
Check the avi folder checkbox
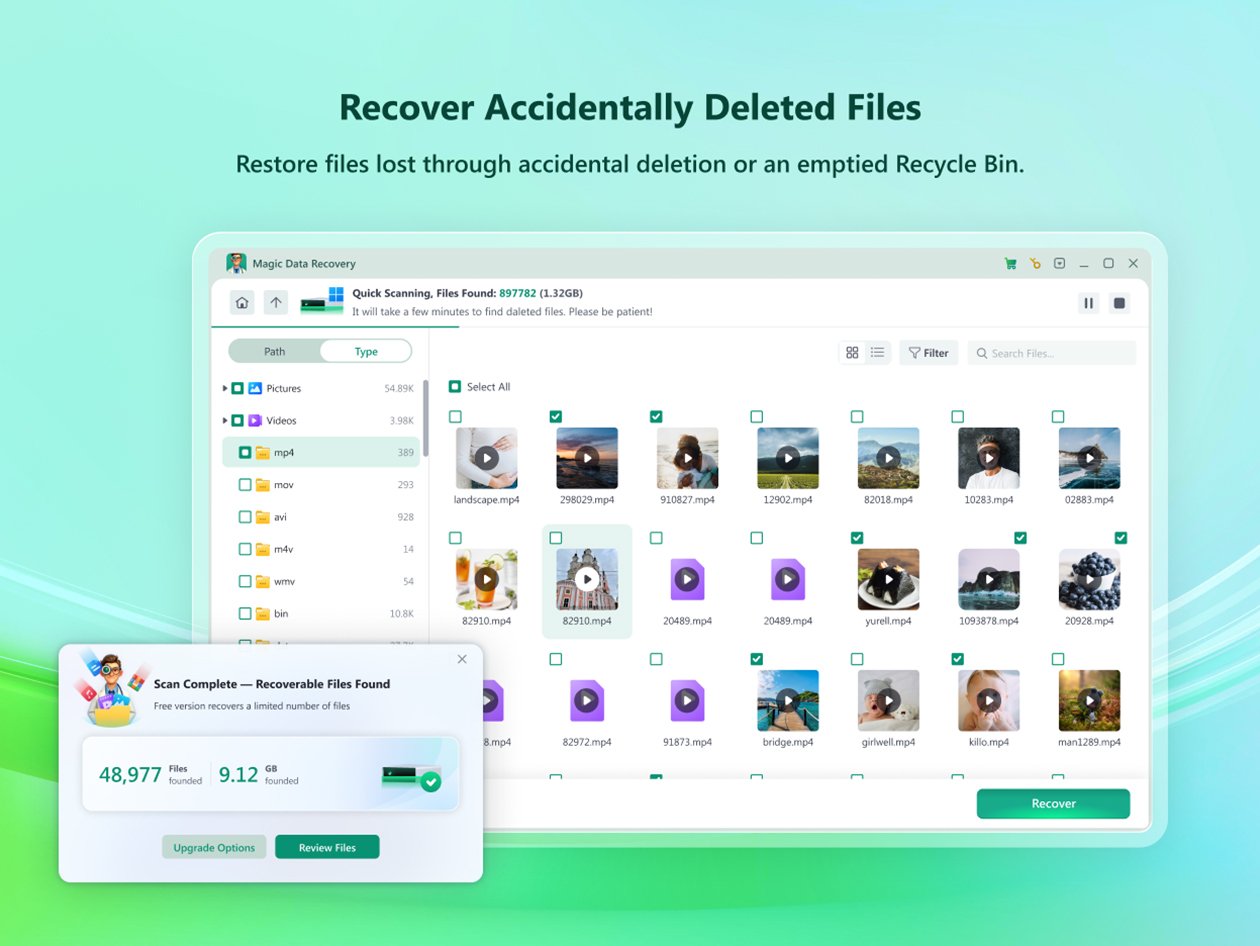245,517
